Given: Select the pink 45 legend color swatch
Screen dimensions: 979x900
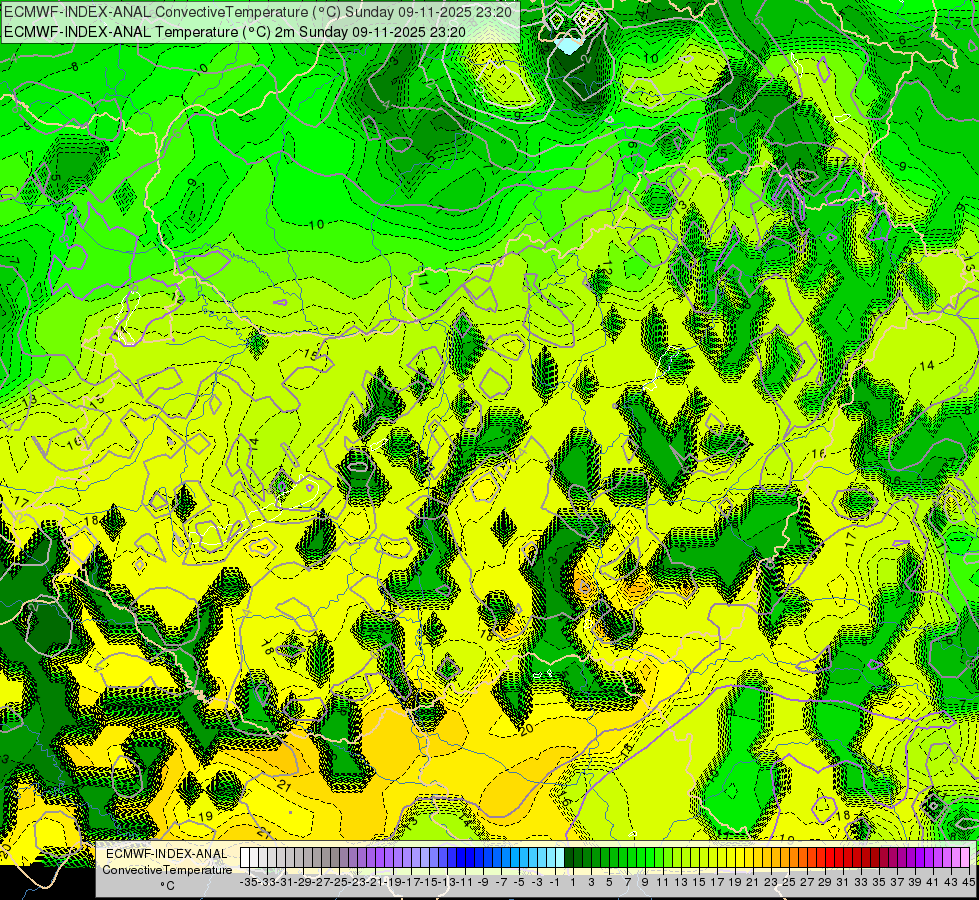Looking at the screenshot, I should click(x=965, y=857).
